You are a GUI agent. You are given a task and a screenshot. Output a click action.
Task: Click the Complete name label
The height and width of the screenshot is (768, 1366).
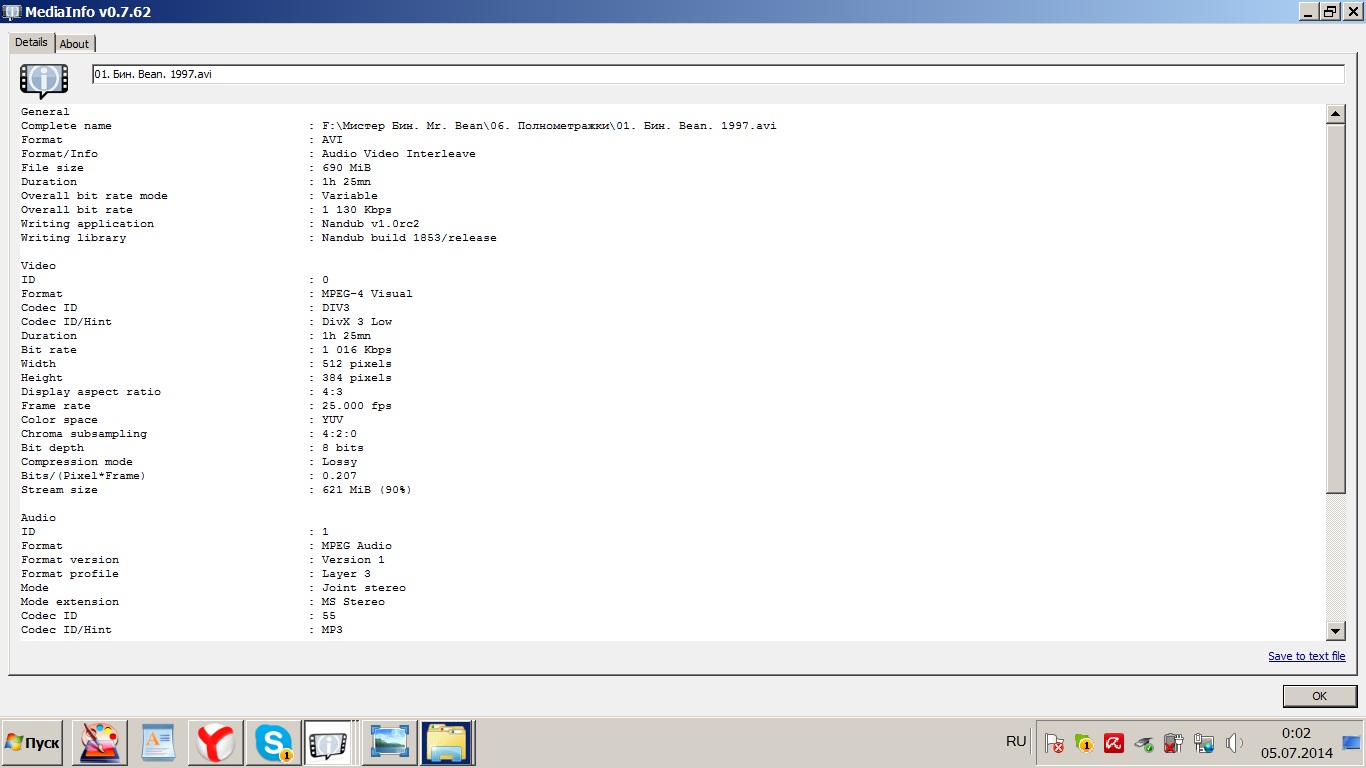pos(66,126)
